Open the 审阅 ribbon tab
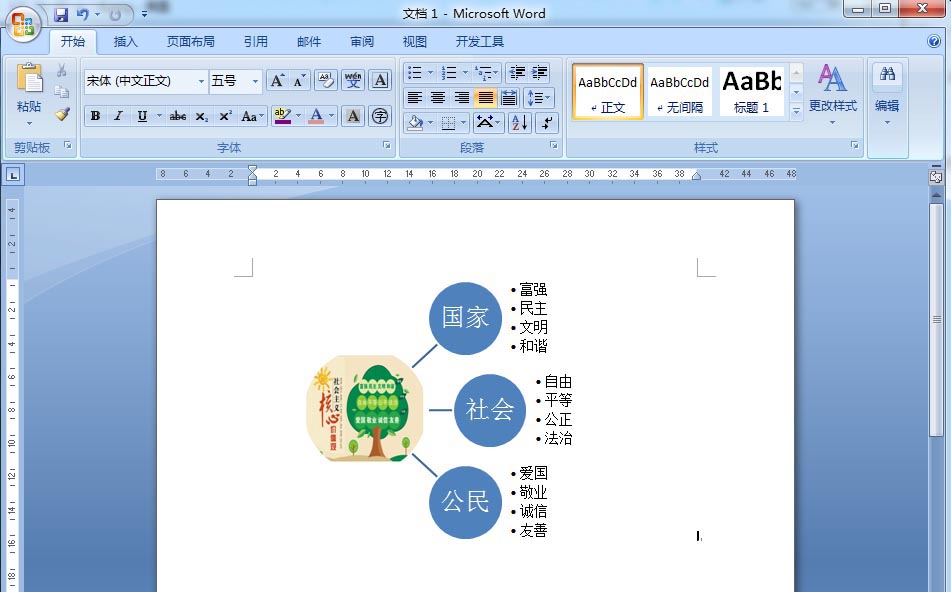 [x=361, y=41]
